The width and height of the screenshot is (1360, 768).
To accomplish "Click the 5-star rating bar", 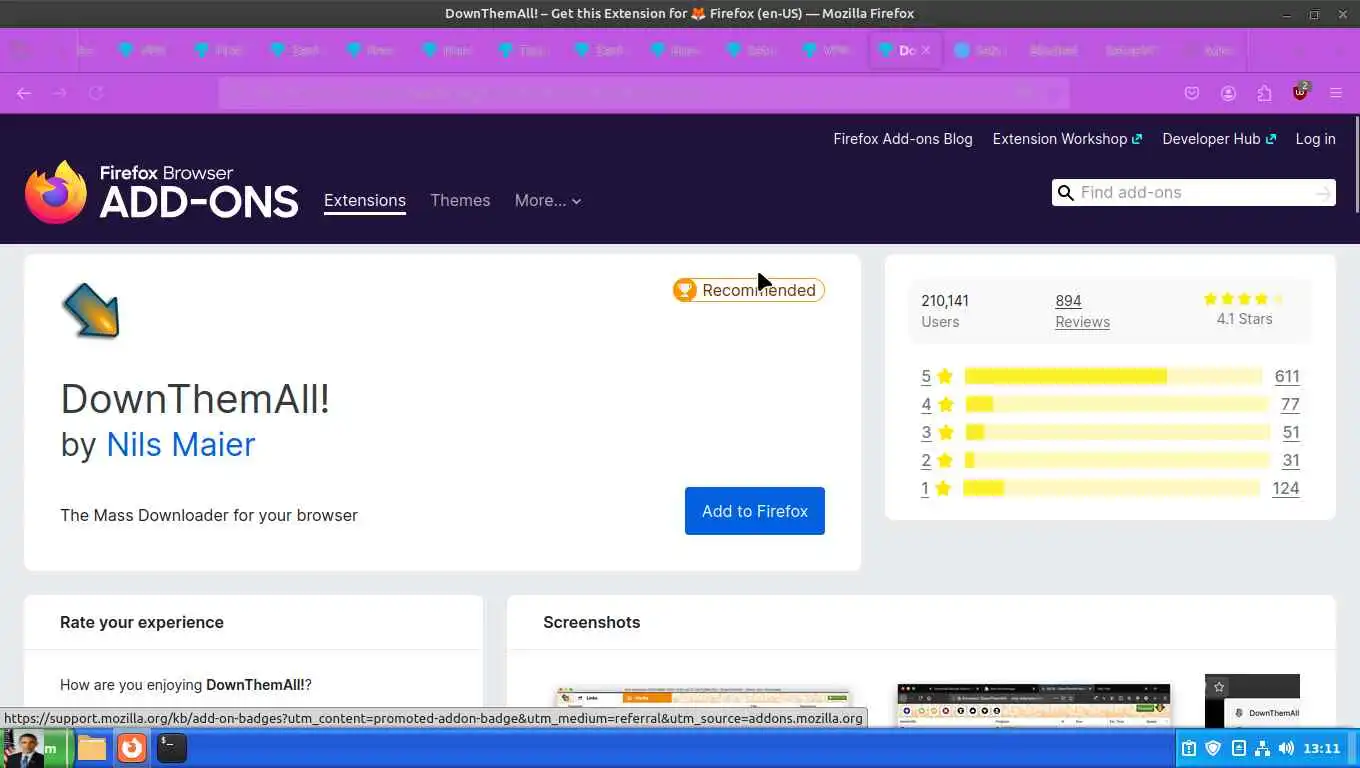I will coord(1114,376).
